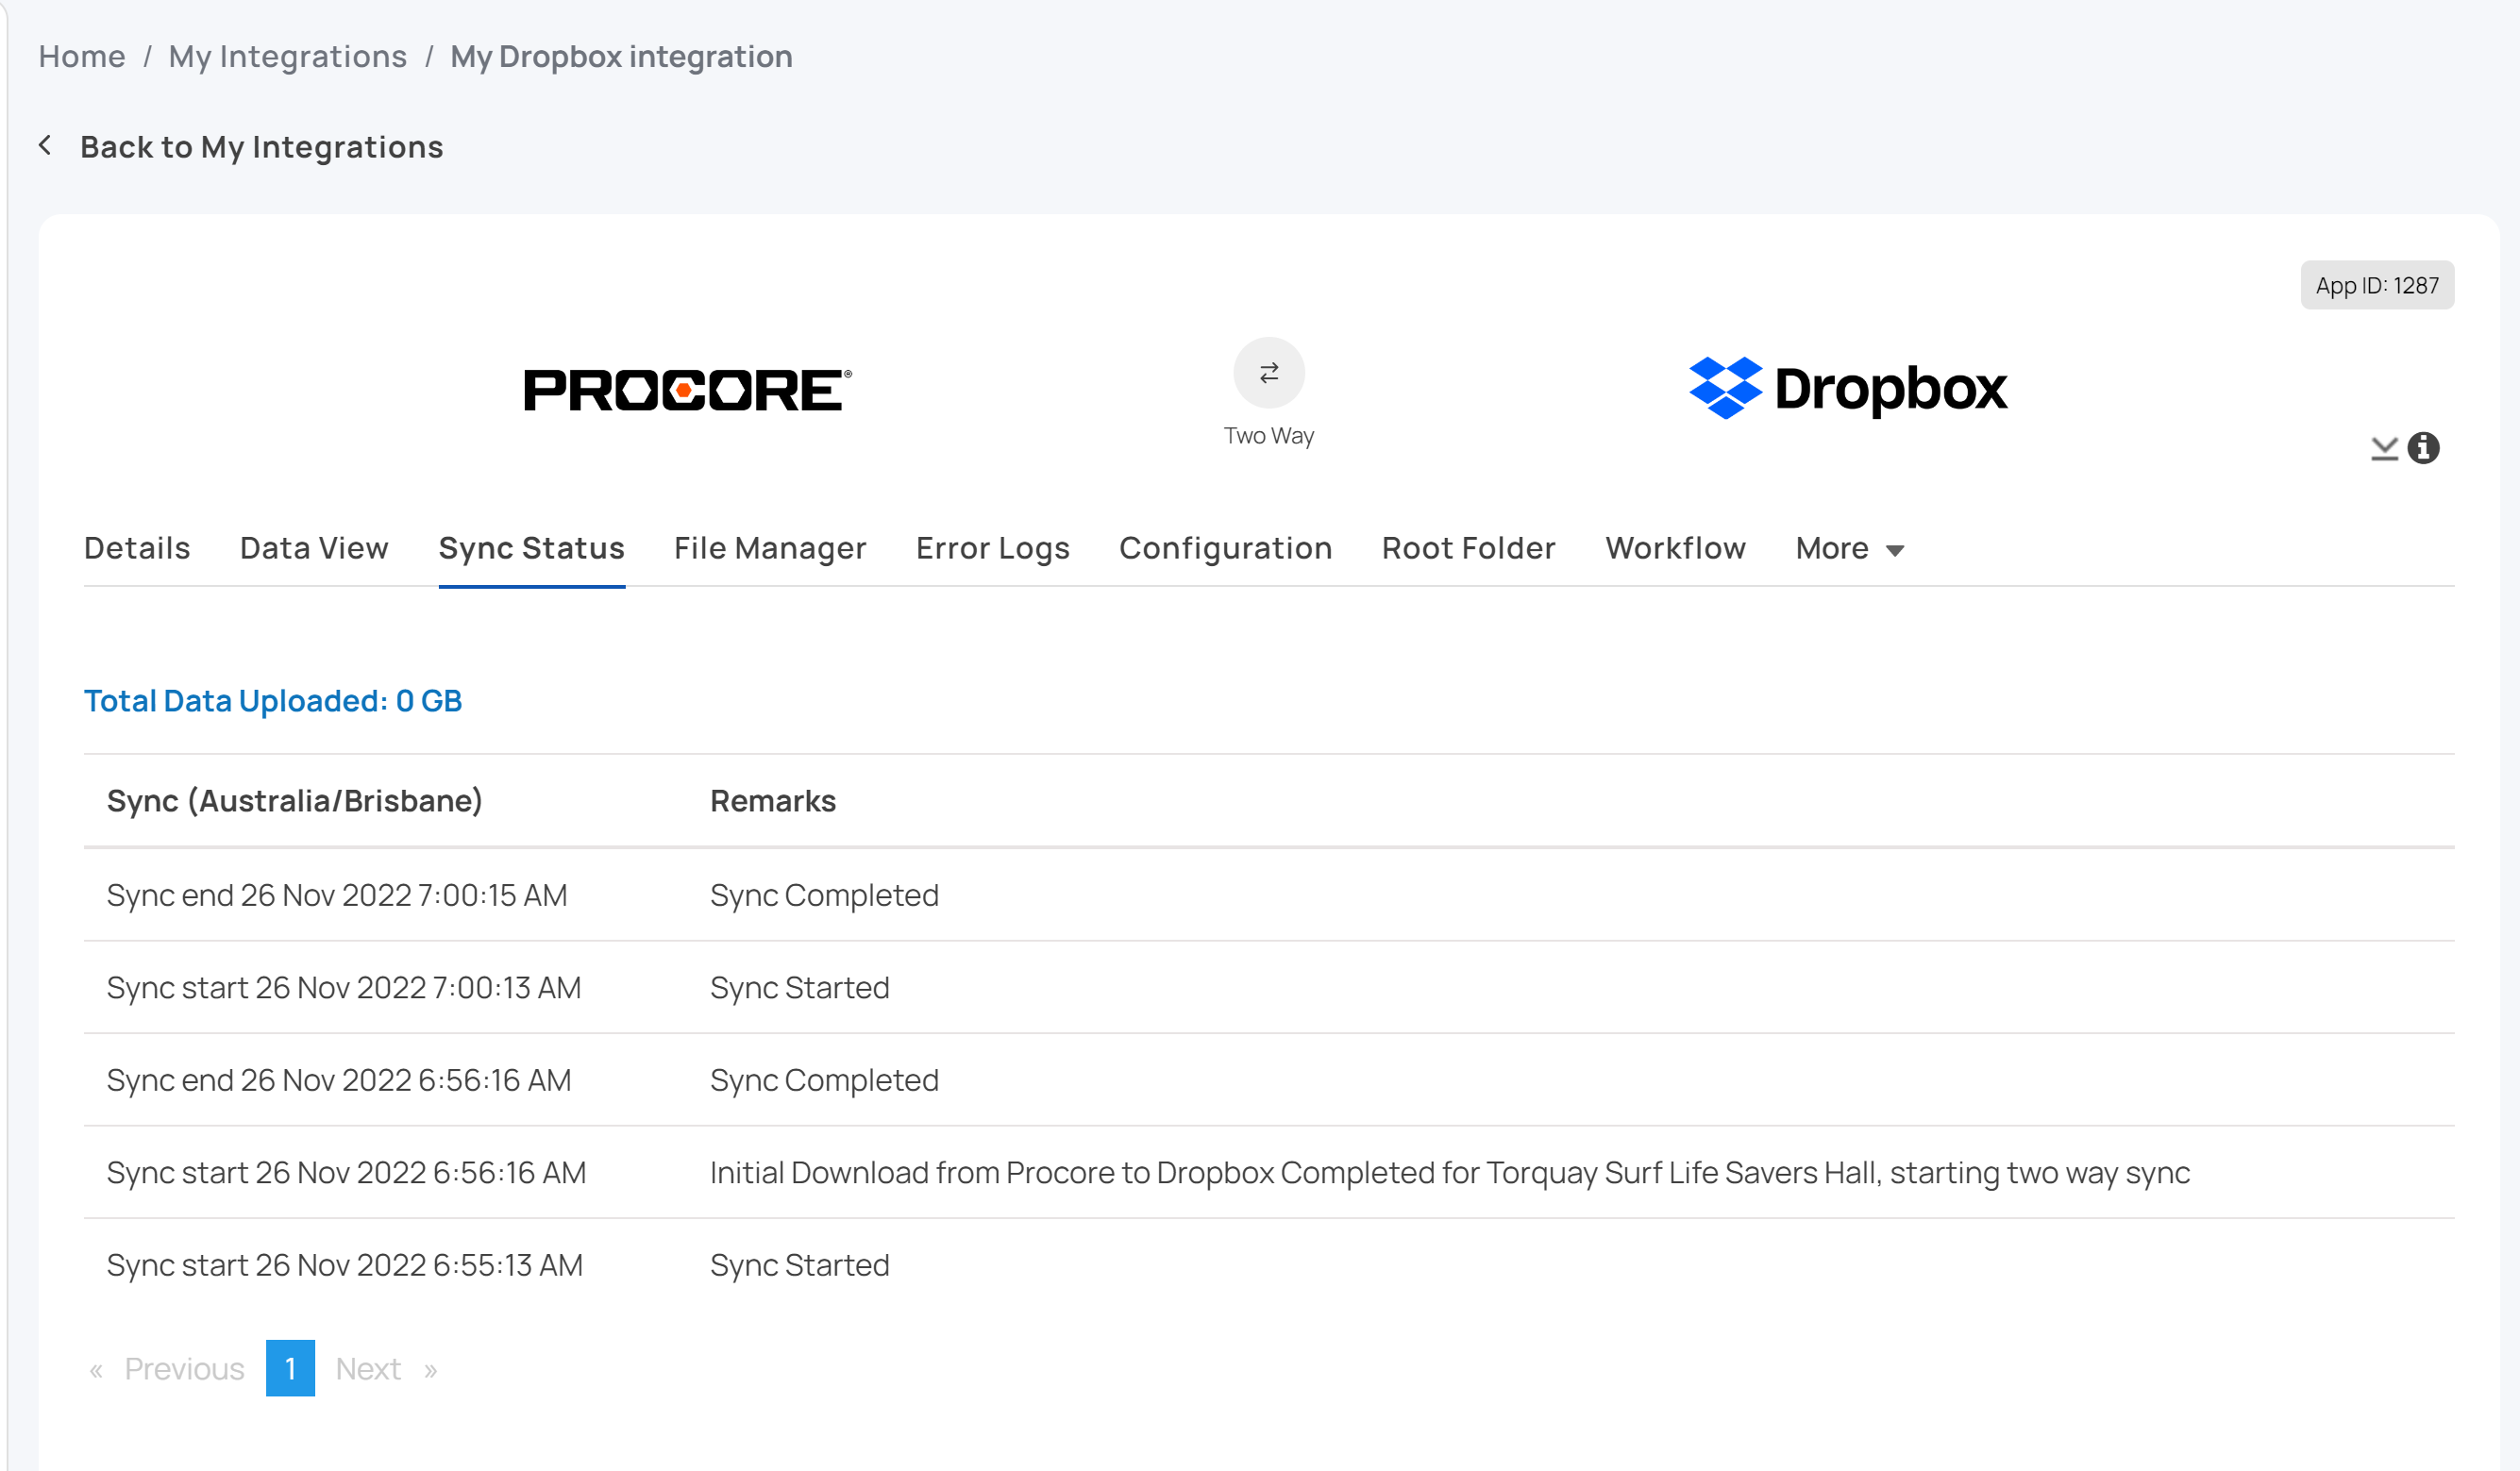Click the Dropbox logo

(1848, 388)
